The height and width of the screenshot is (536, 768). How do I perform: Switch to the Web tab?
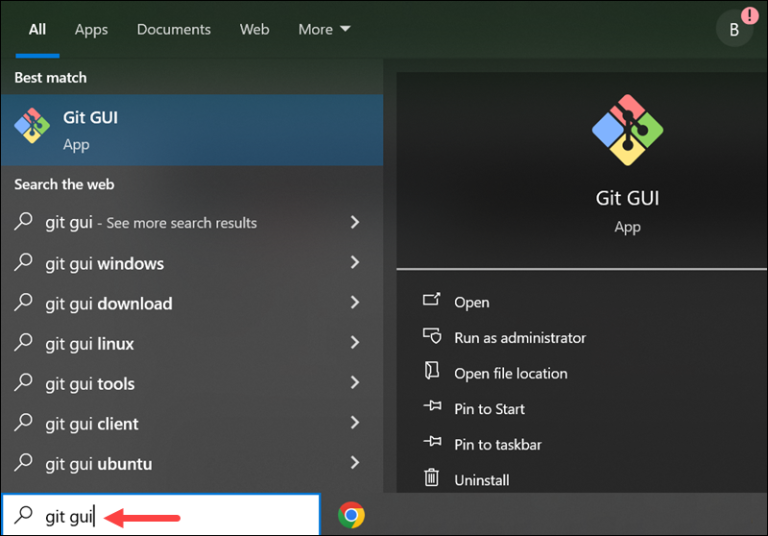coord(254,29)
